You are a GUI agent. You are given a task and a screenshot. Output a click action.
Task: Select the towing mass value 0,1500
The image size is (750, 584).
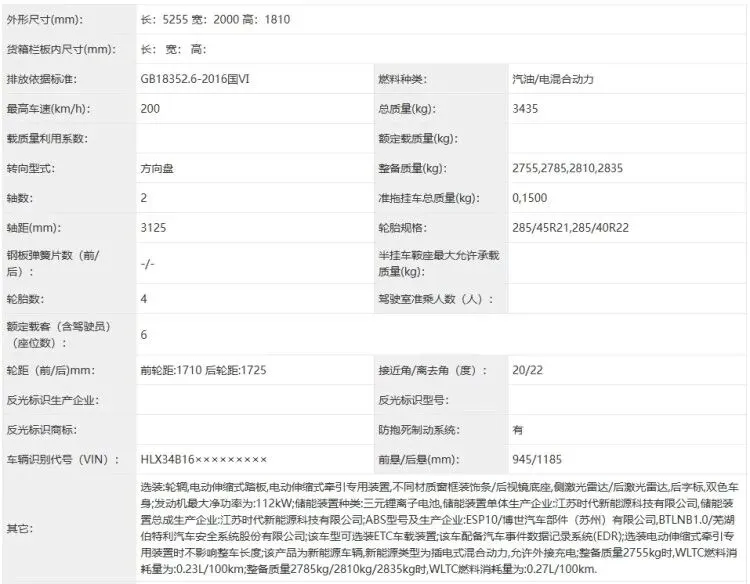coord(529,198)
